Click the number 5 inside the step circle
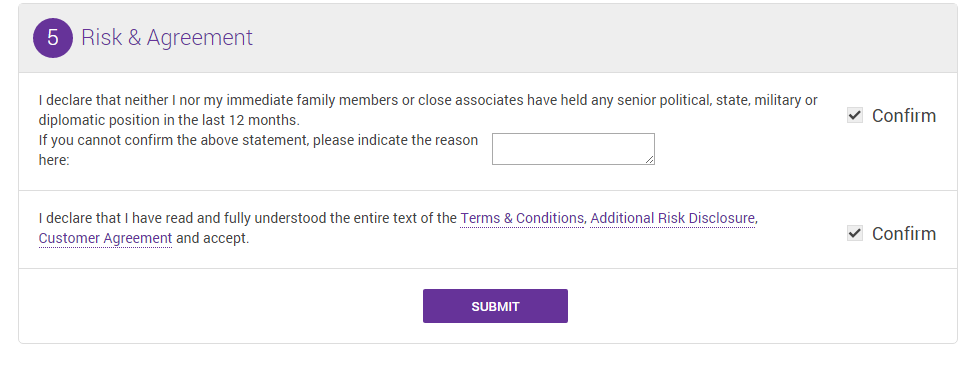This screenshot has width=958, height=392. click(x=53, y=38)
